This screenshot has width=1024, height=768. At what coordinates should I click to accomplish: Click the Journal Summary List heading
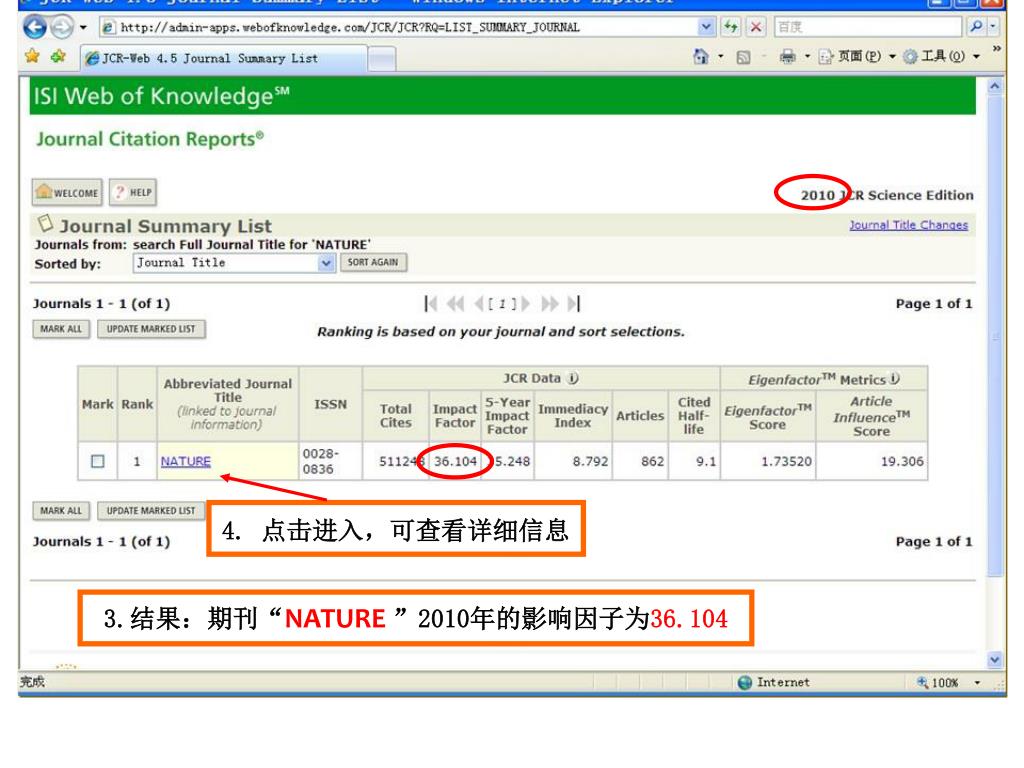pyautogui.click(x=165, y=226)
